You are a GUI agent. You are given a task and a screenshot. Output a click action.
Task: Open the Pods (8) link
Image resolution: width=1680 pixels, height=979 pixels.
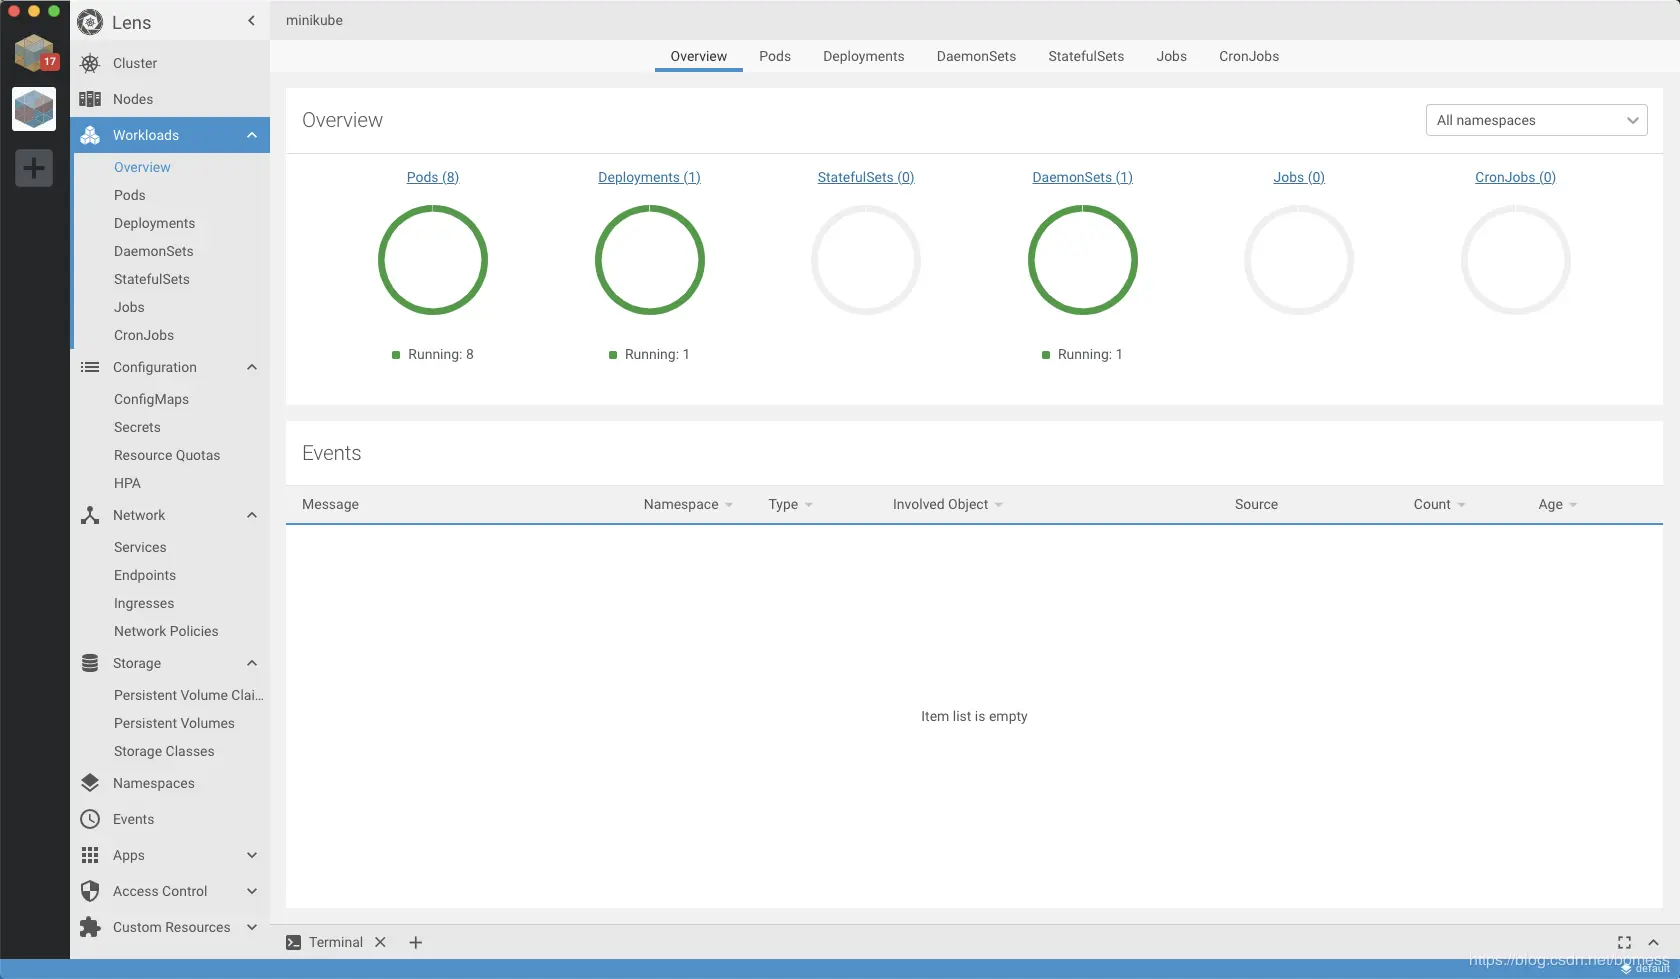pyautogui.click(x=433, y=177)
